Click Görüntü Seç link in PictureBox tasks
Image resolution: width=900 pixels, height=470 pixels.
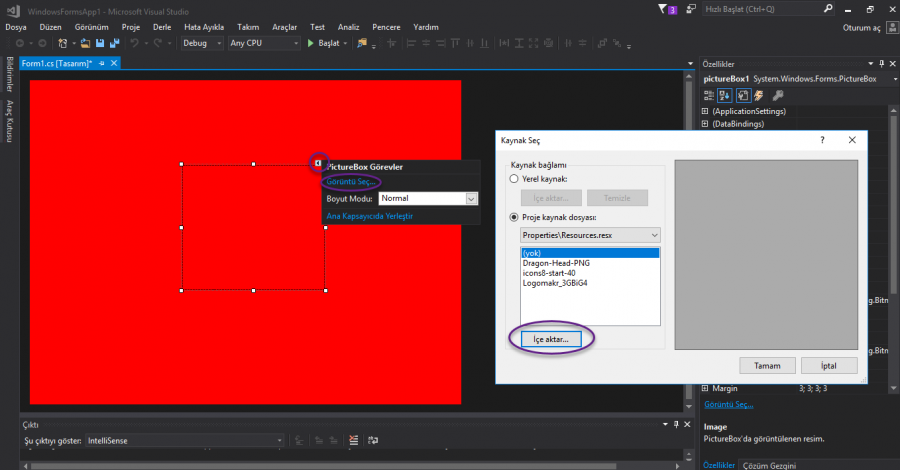(x=351, y=181)
